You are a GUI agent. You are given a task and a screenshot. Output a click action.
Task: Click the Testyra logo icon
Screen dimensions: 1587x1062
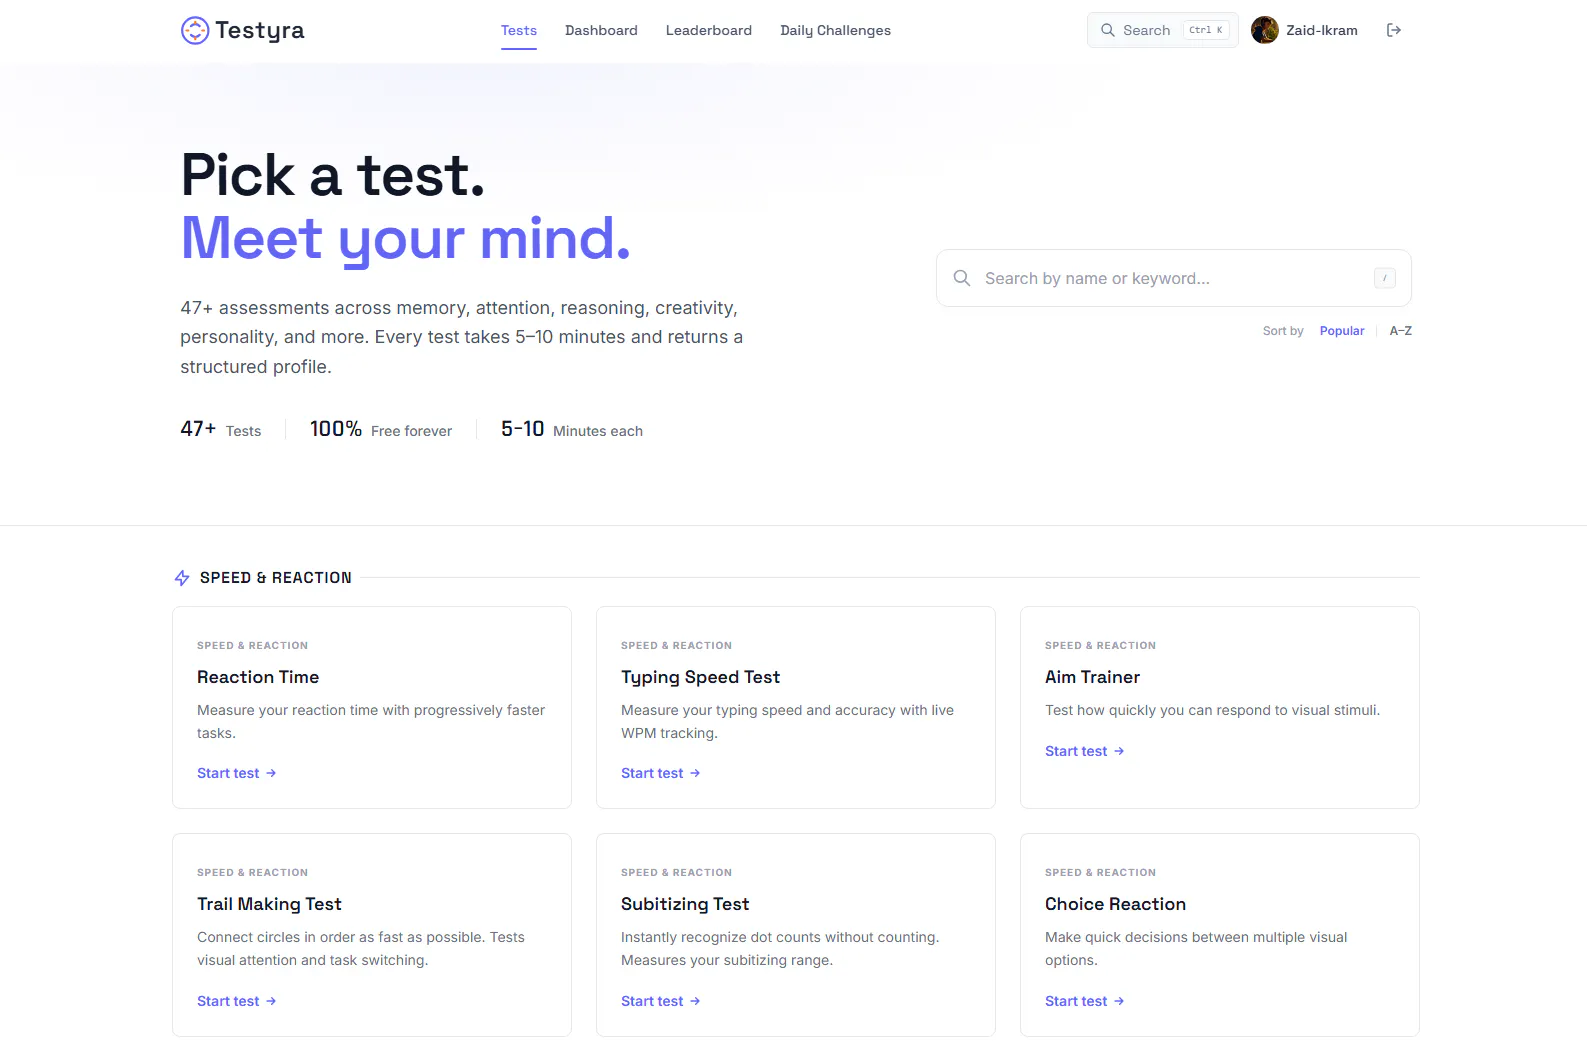coord(194,30)
